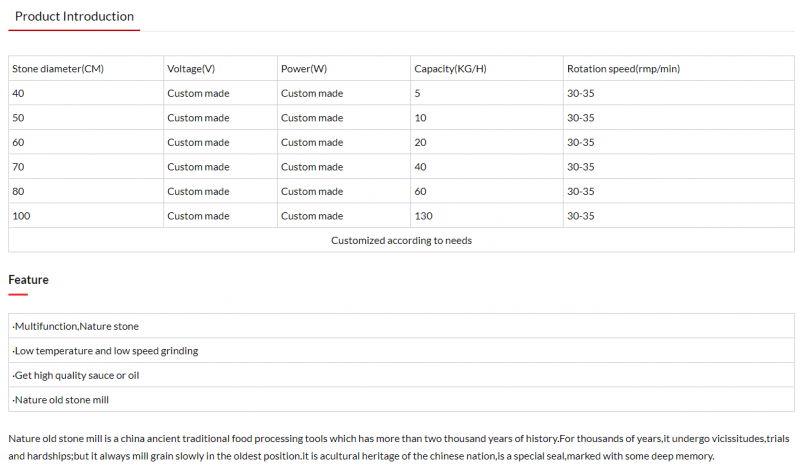Click the Multifunction, Nature stone feature row
The width and height of the screenshot is (800, 464).
[76, 326]
